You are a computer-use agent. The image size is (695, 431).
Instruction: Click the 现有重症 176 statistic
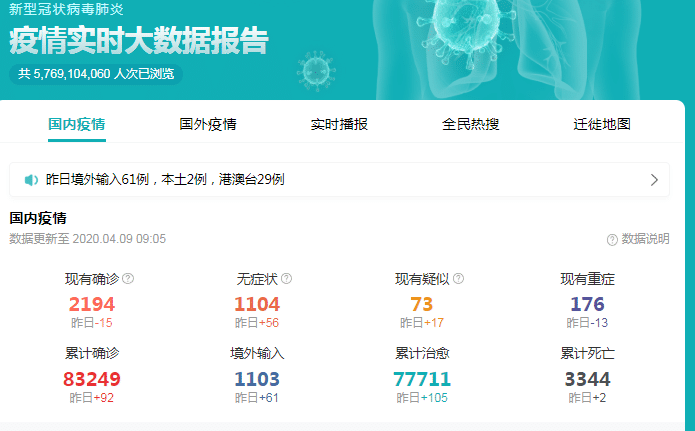click(587, 304)
